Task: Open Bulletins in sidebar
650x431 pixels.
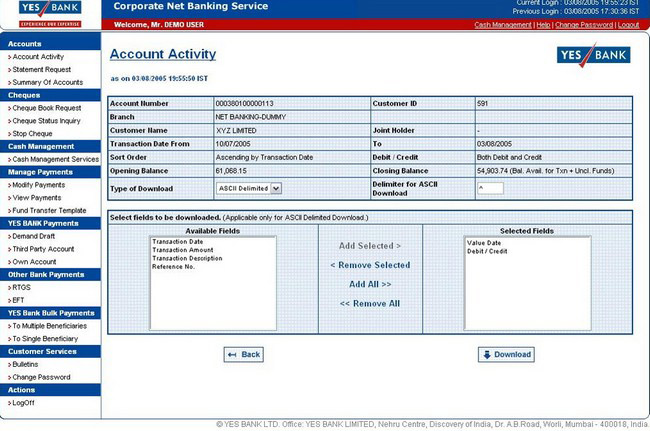Action: click(25, 365)
